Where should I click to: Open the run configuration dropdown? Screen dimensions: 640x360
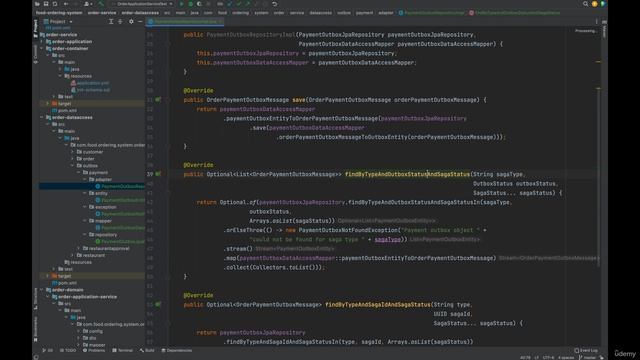point(142,4)
